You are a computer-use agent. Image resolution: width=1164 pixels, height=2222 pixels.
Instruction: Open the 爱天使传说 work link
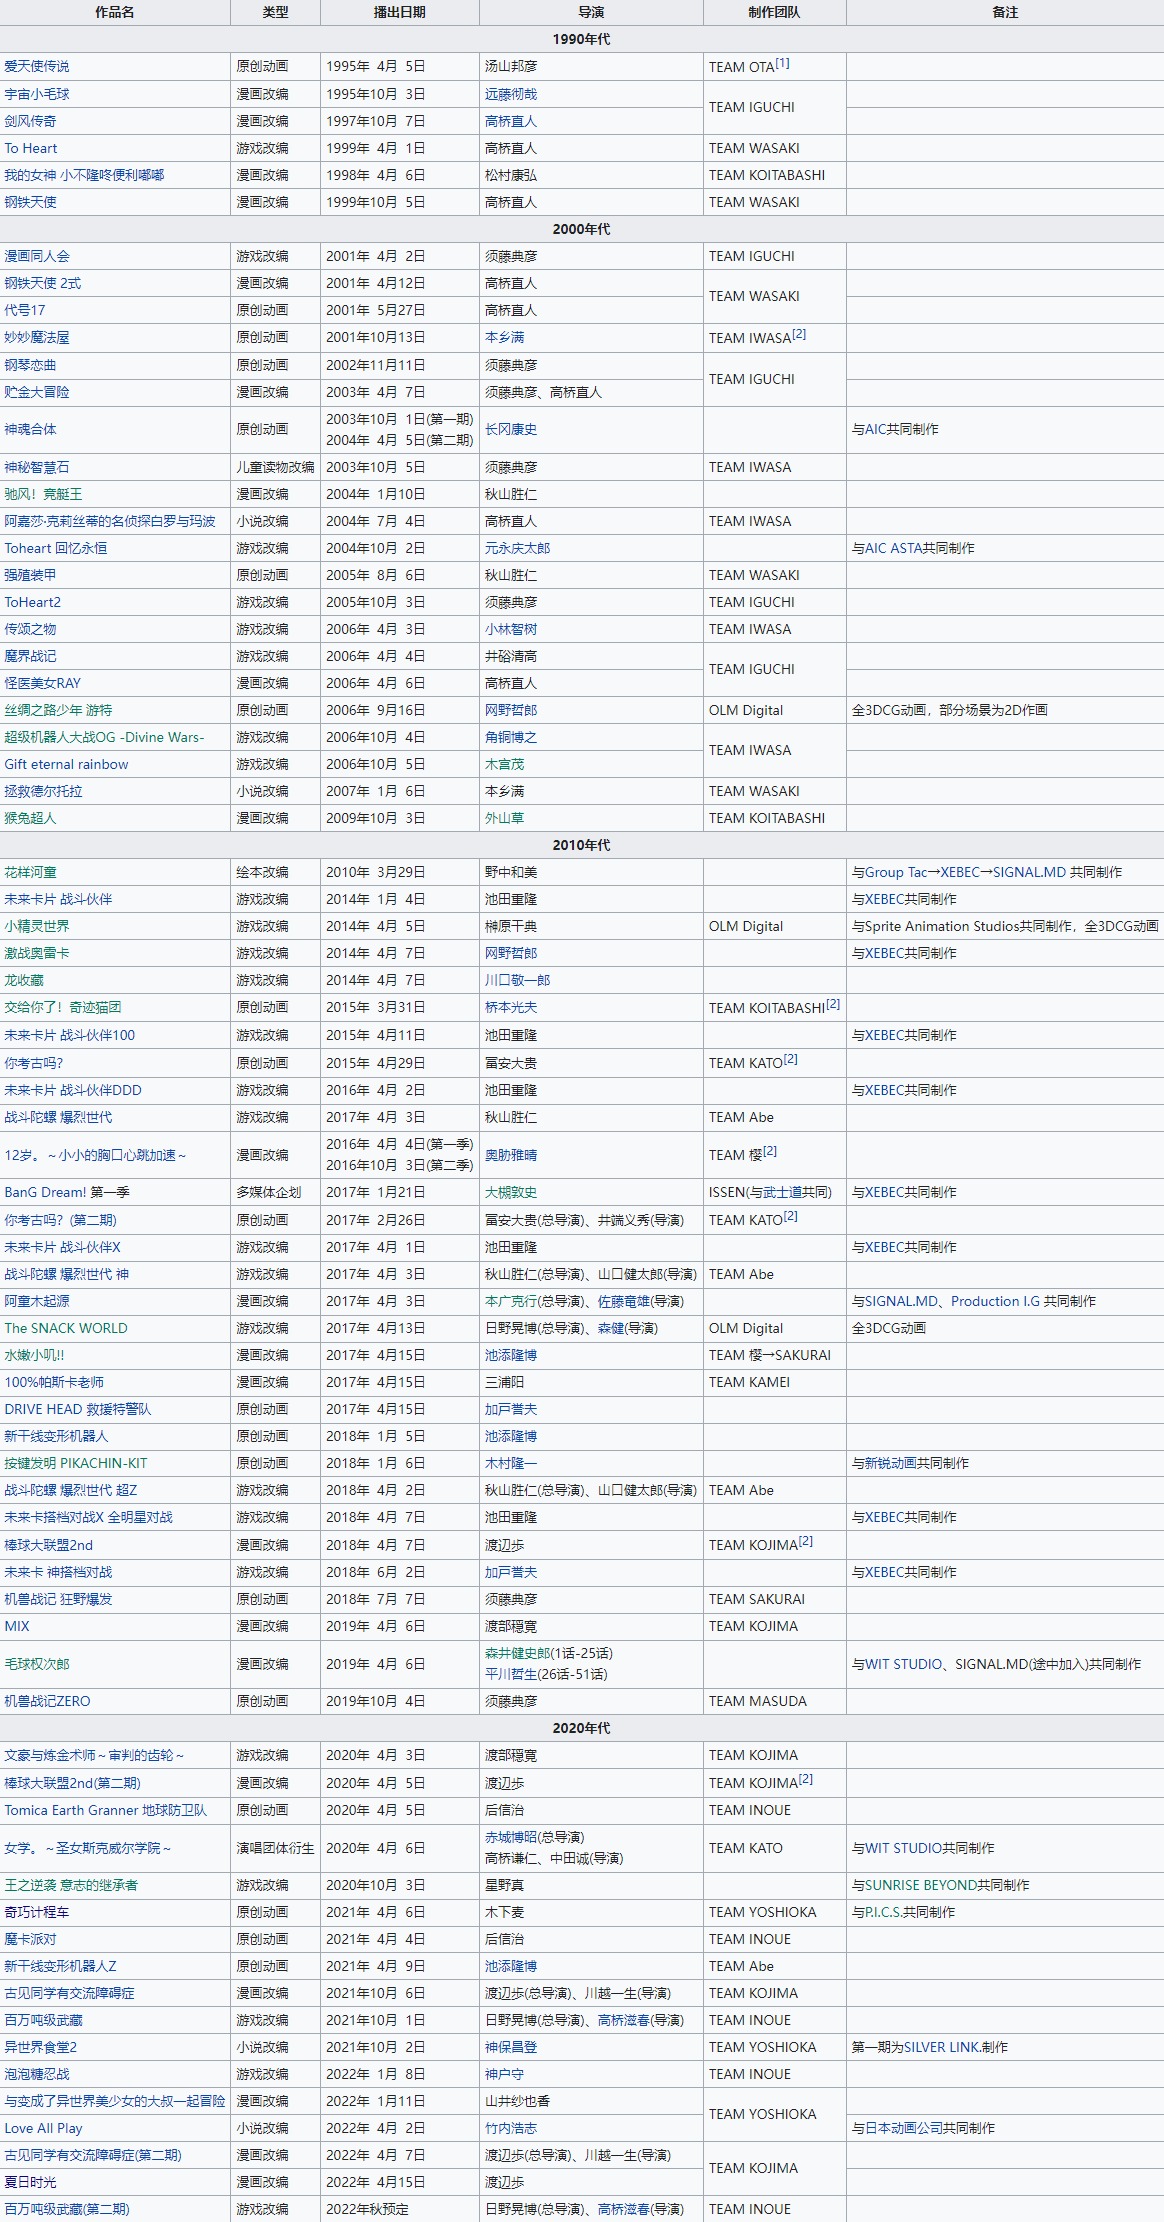pyautogui.click(x=37, y=67)
